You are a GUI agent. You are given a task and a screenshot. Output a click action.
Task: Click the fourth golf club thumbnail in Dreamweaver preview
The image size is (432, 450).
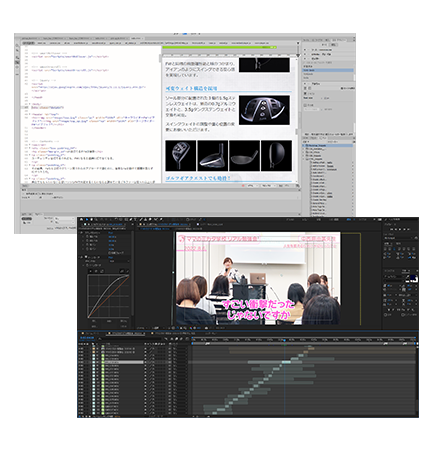tap(276, 156)
